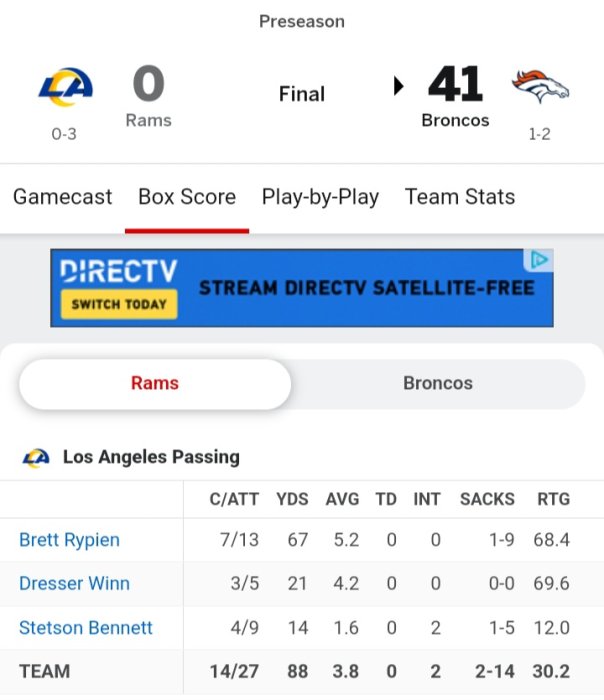Switch the box score to Broncos
Screen dimensions: 604x700
click(x=438, y=383)
